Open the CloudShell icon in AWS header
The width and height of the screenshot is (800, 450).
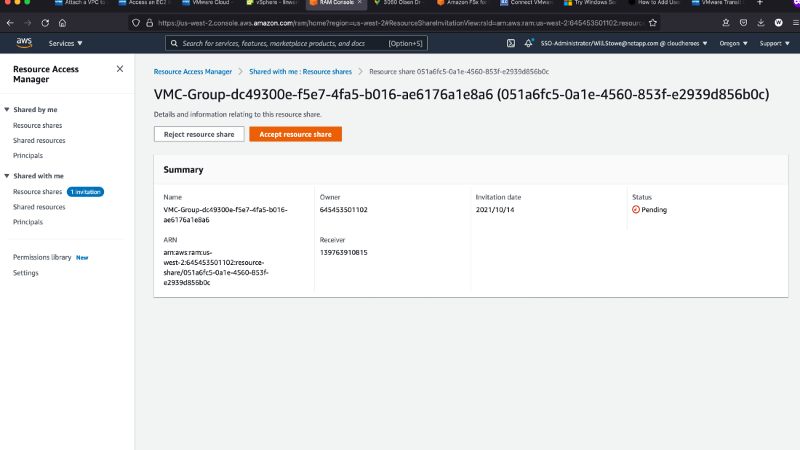(x=511, y=43)
